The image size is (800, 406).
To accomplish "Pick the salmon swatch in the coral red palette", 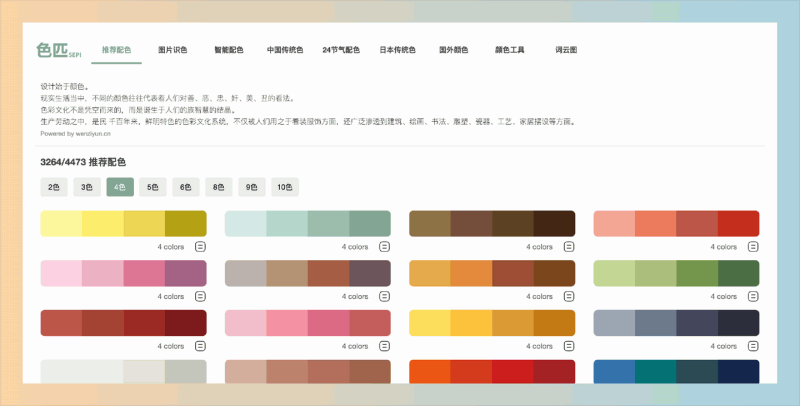I will click(614, 223).
